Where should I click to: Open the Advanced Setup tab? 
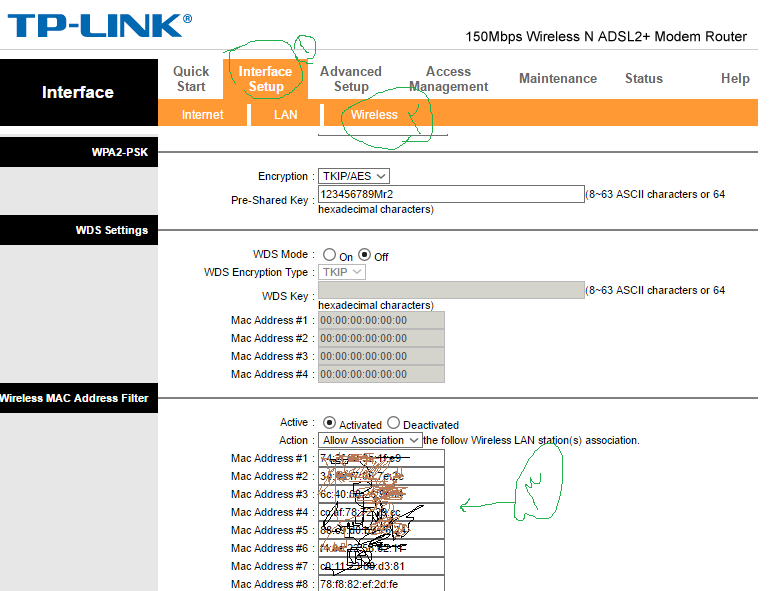[x=351, y=79]
